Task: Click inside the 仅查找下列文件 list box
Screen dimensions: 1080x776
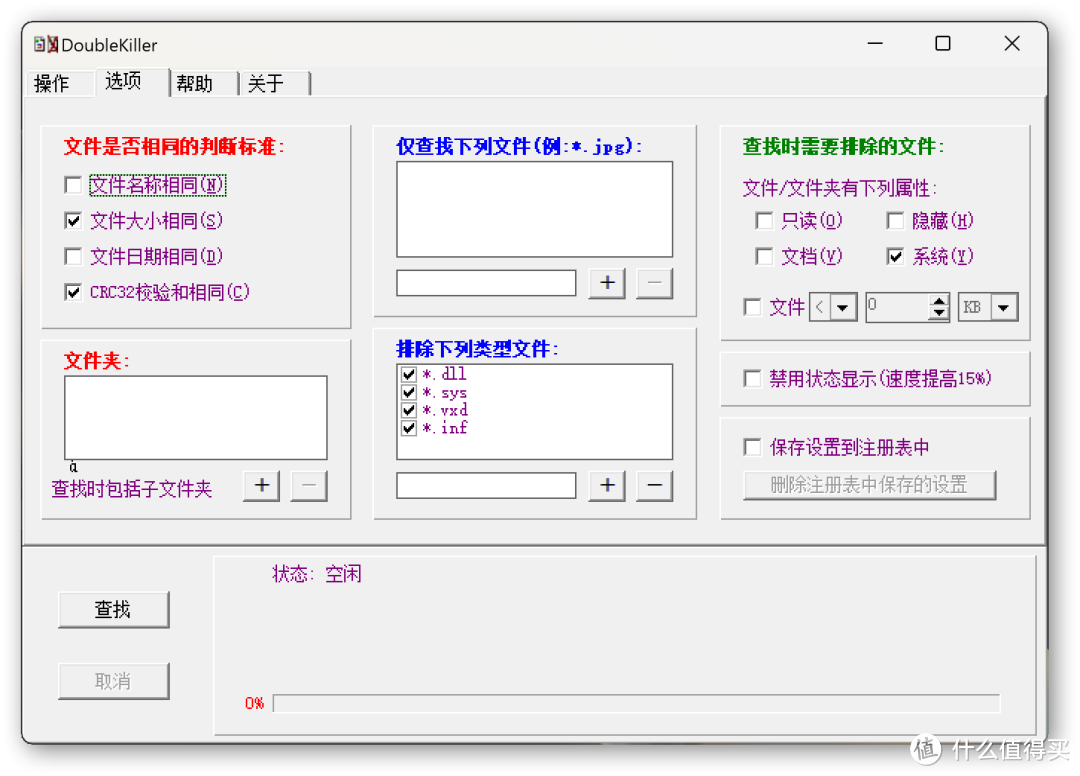Action: [x=534, y=209]
